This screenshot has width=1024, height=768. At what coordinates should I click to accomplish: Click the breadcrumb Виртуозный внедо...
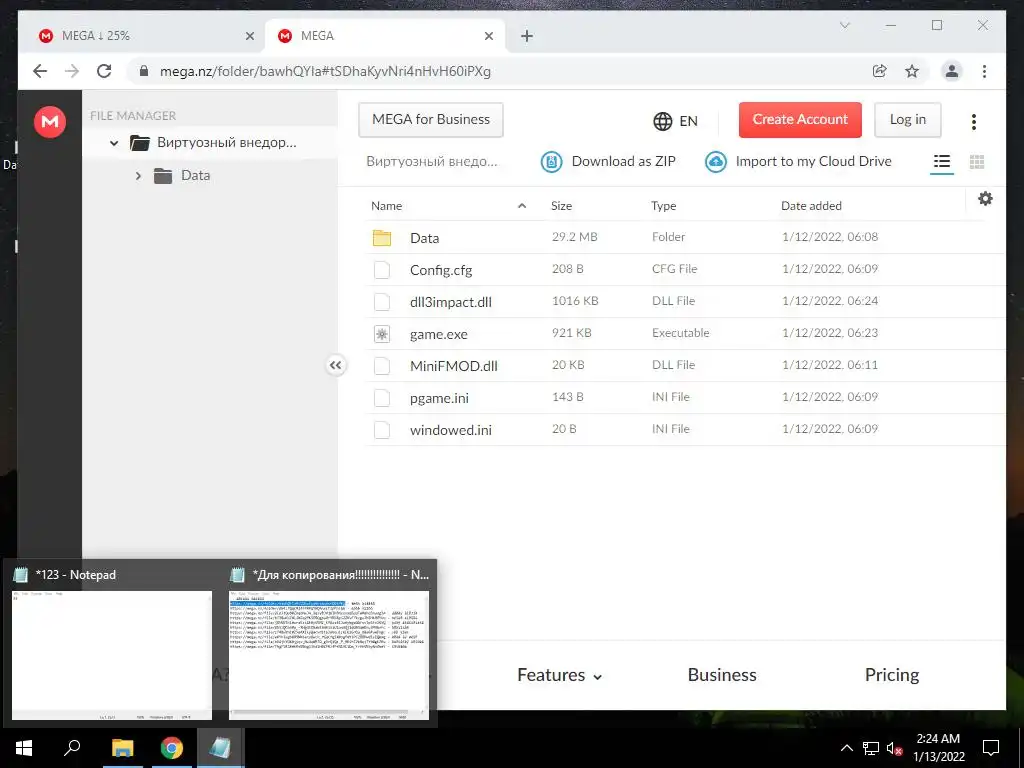[432, 161]
